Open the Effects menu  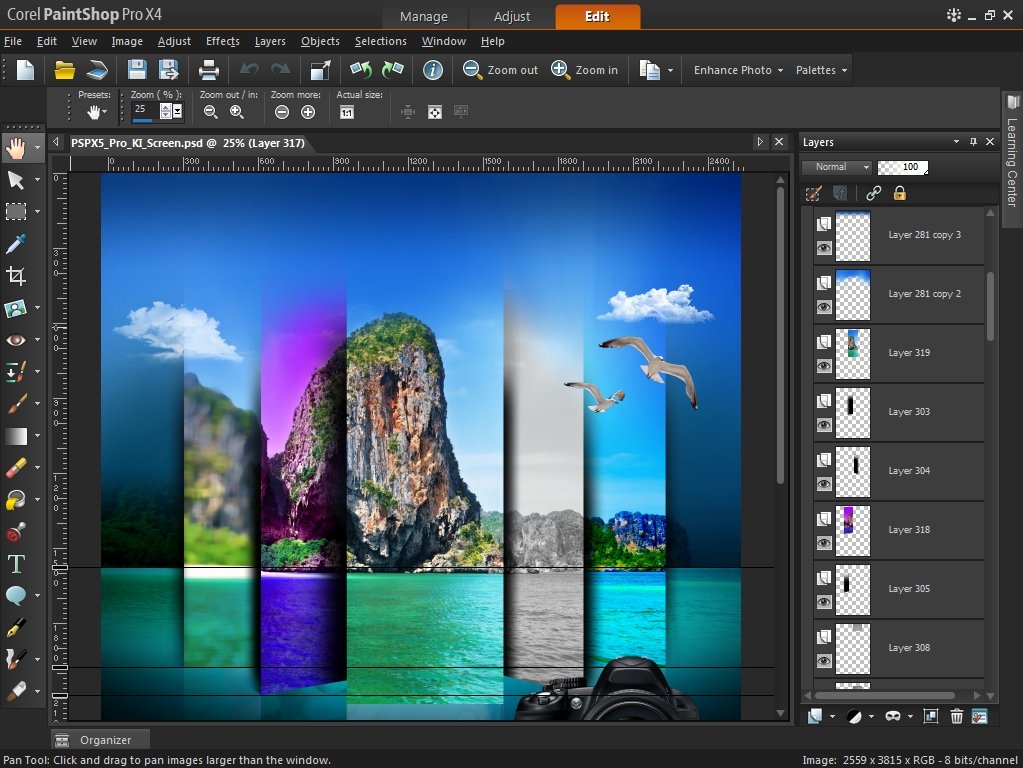tap(222, 41)
